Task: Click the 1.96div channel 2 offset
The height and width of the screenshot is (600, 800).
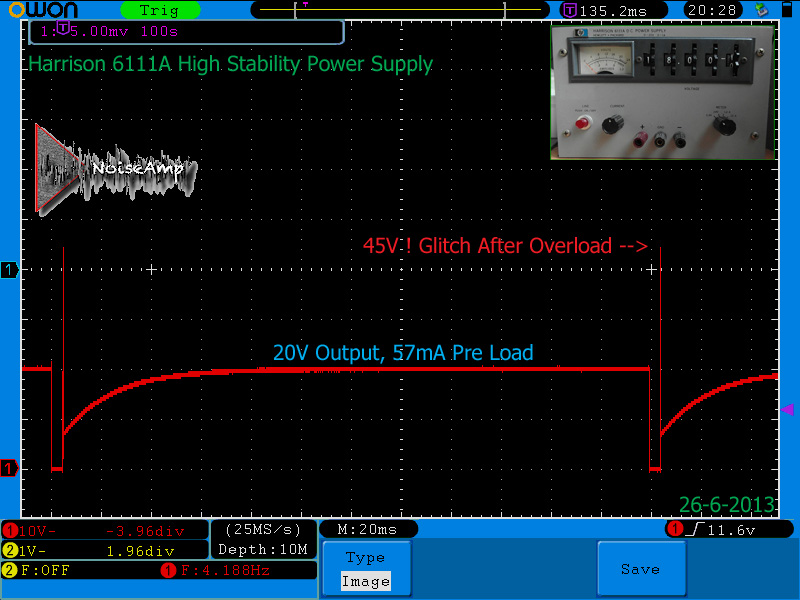Action: [x=140, y=551]
